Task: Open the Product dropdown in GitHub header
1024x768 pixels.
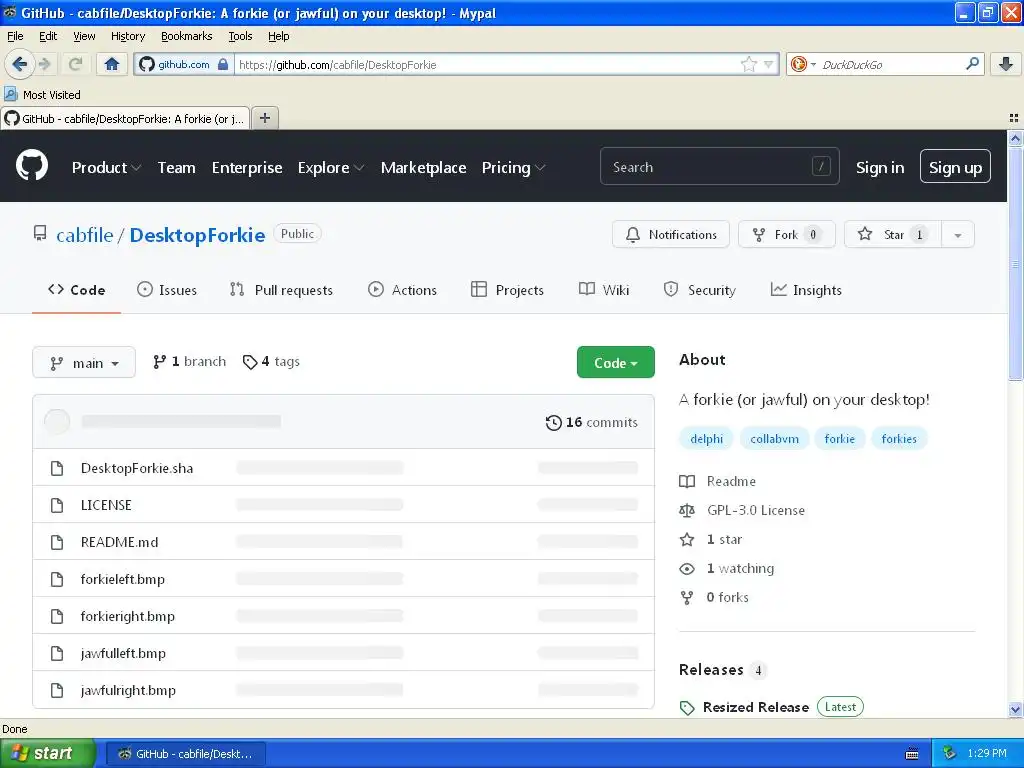Action: pyautogui.click(x=106, y=168)
